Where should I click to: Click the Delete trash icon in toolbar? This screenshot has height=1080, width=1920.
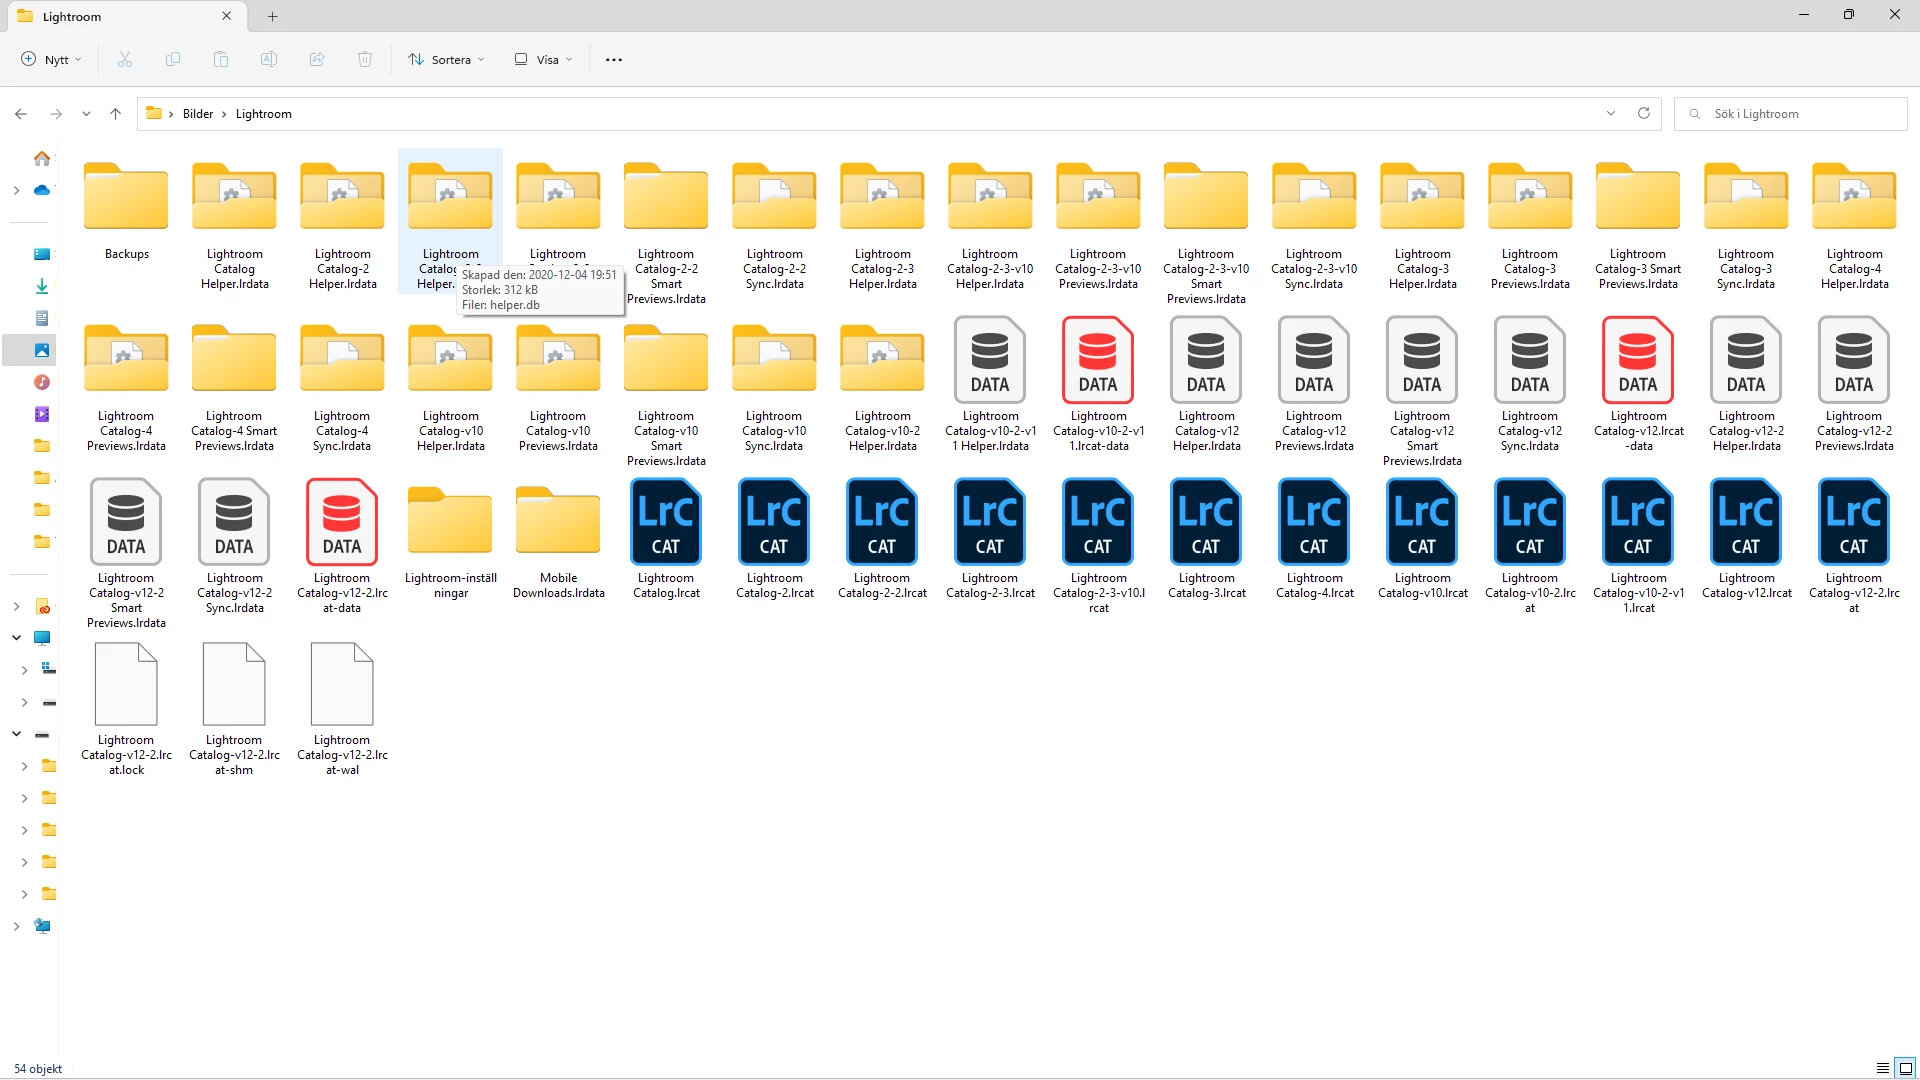click(x=365, y=60)
